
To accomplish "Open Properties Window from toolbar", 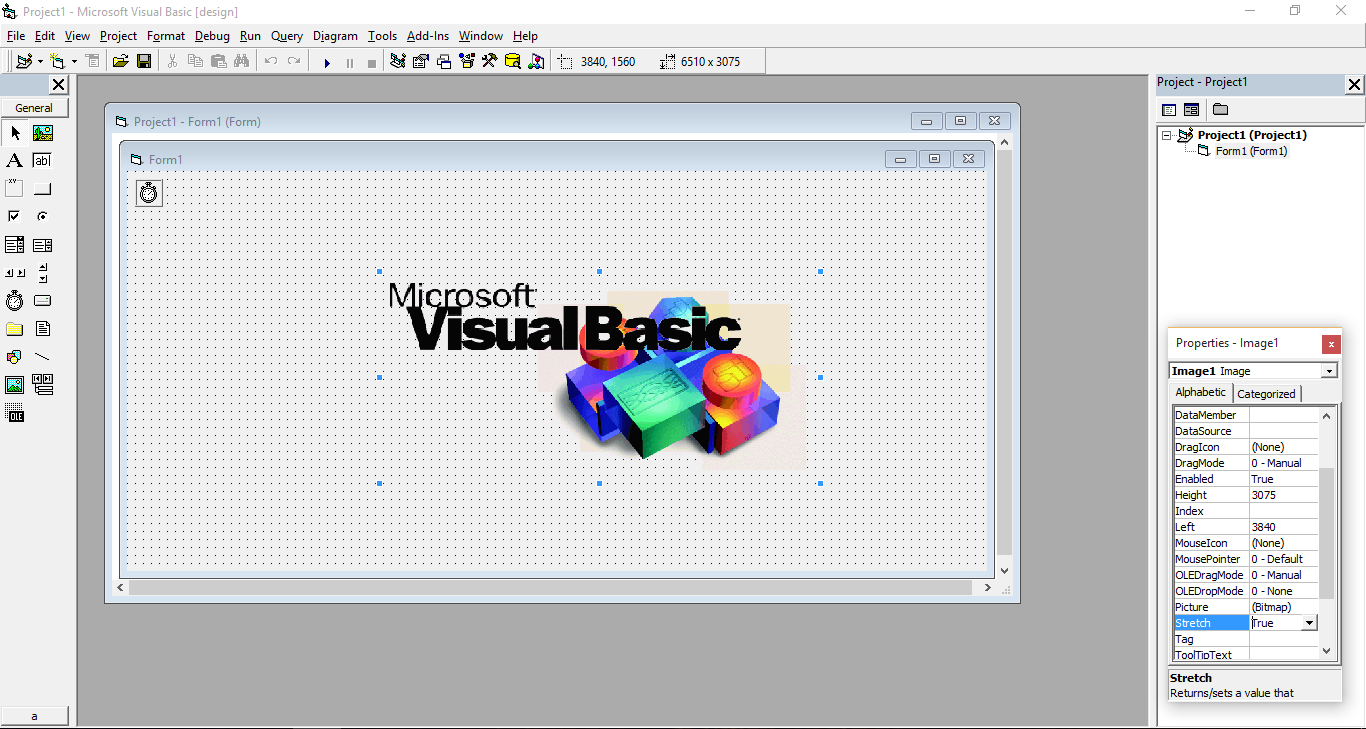I will pos(421,62).
